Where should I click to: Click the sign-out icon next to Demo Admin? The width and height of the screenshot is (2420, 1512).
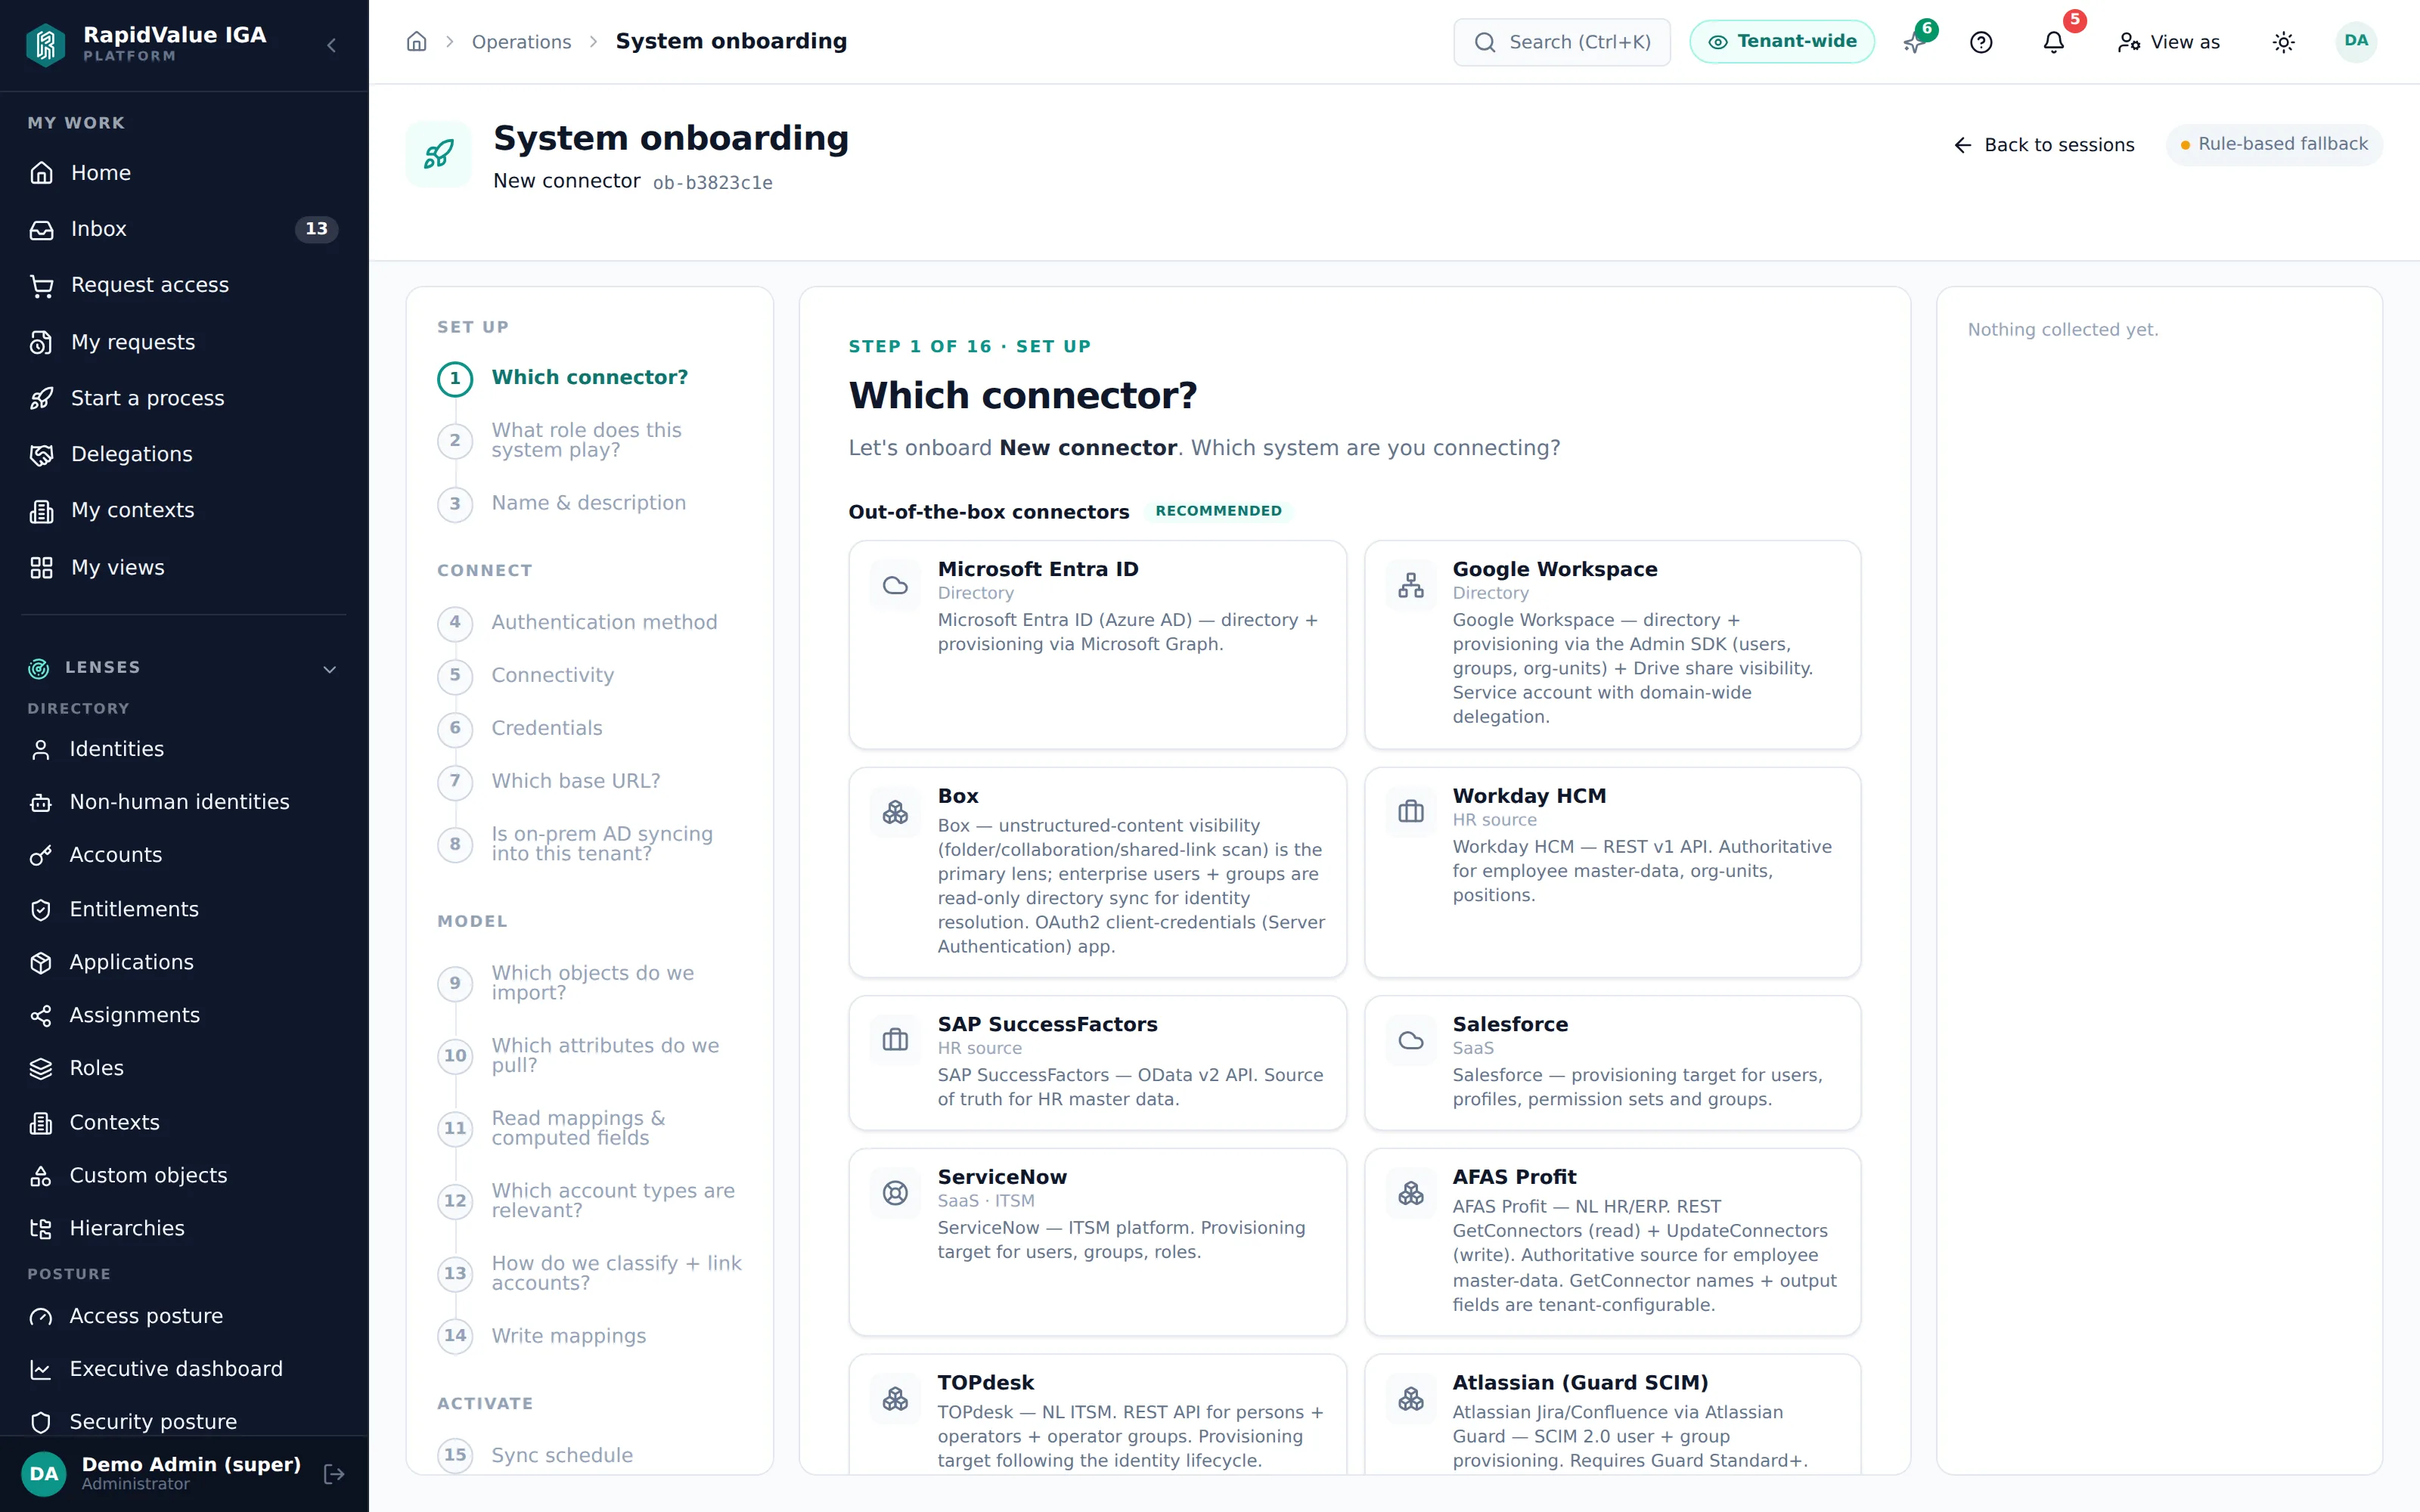coord(334,1473)
